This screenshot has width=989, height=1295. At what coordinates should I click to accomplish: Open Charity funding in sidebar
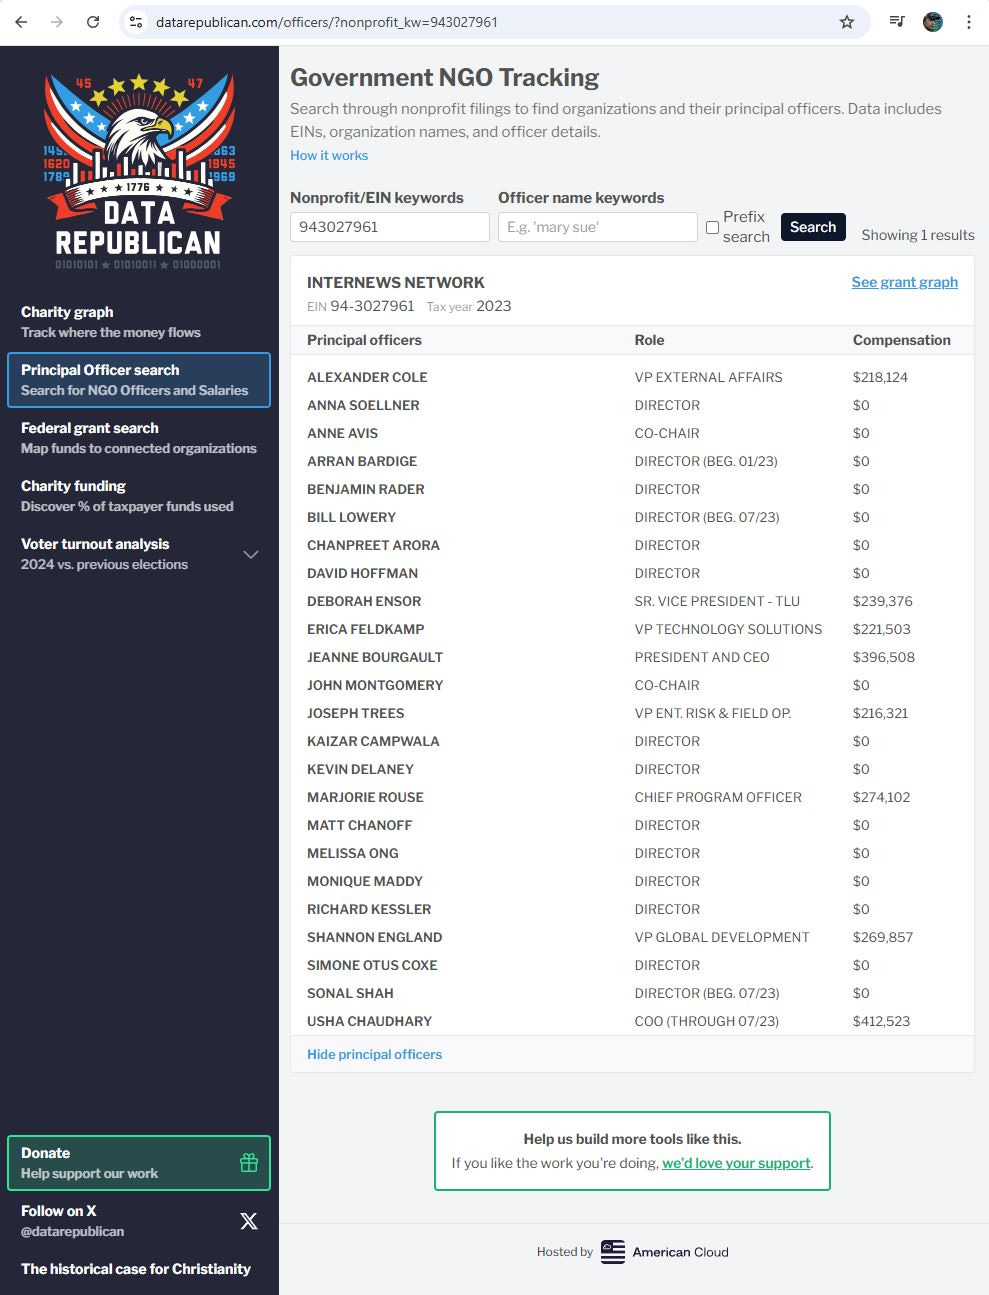click(x=139, y=496)
